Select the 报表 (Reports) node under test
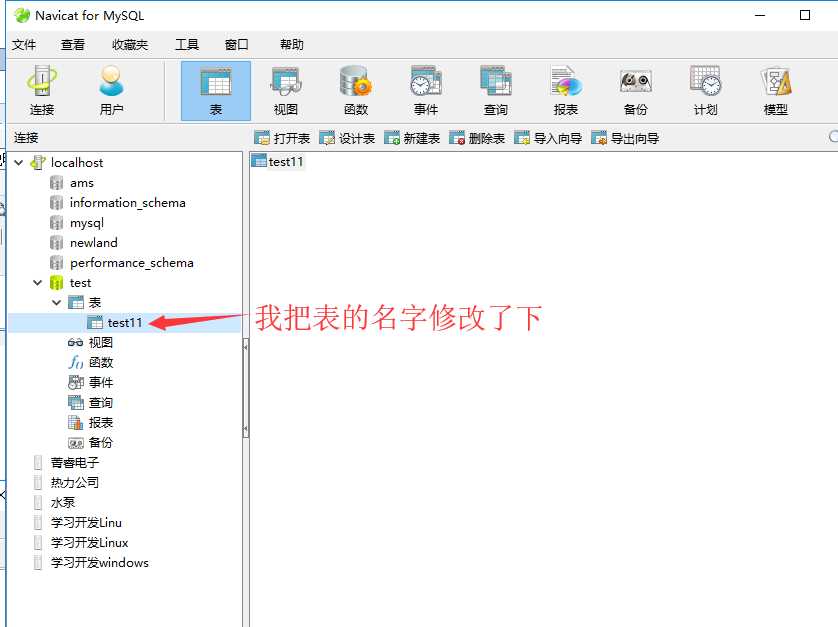Screen dimensions: 838x627 coord(100,422)
